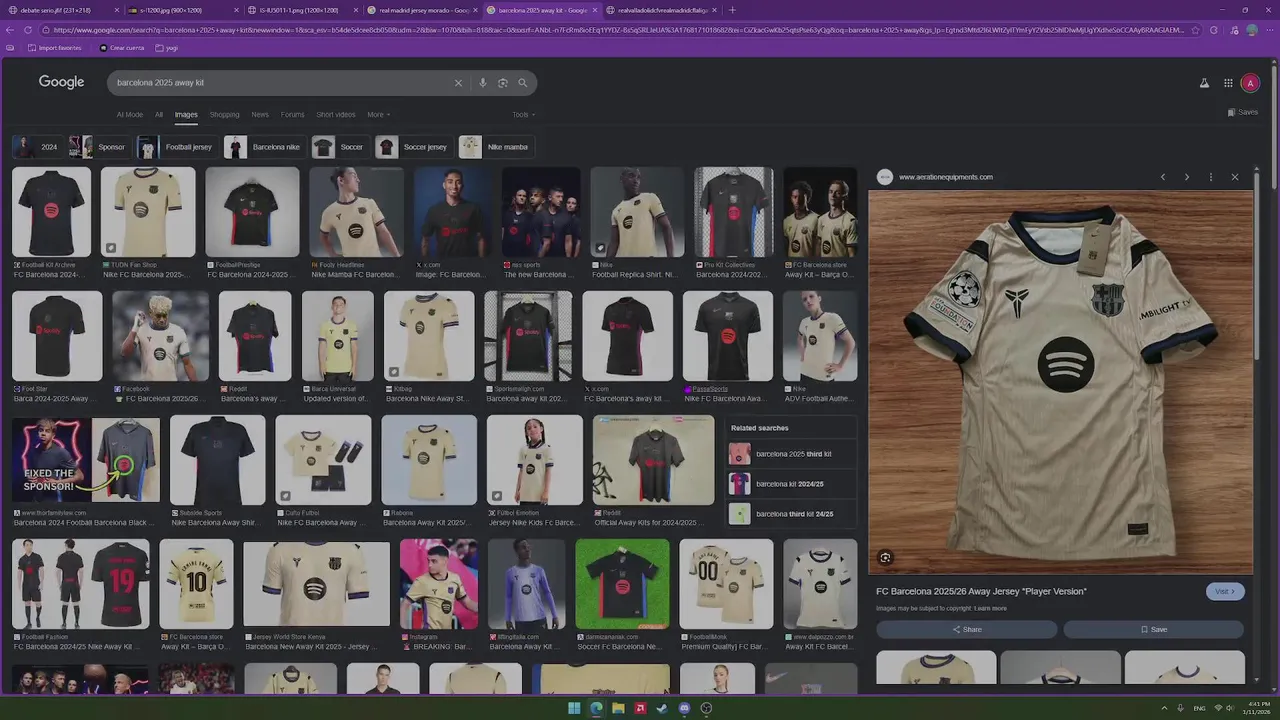The width and height of the screenshot is (1280, 720).
Task: Open Google apps grid
Action: coord(1228,83)
